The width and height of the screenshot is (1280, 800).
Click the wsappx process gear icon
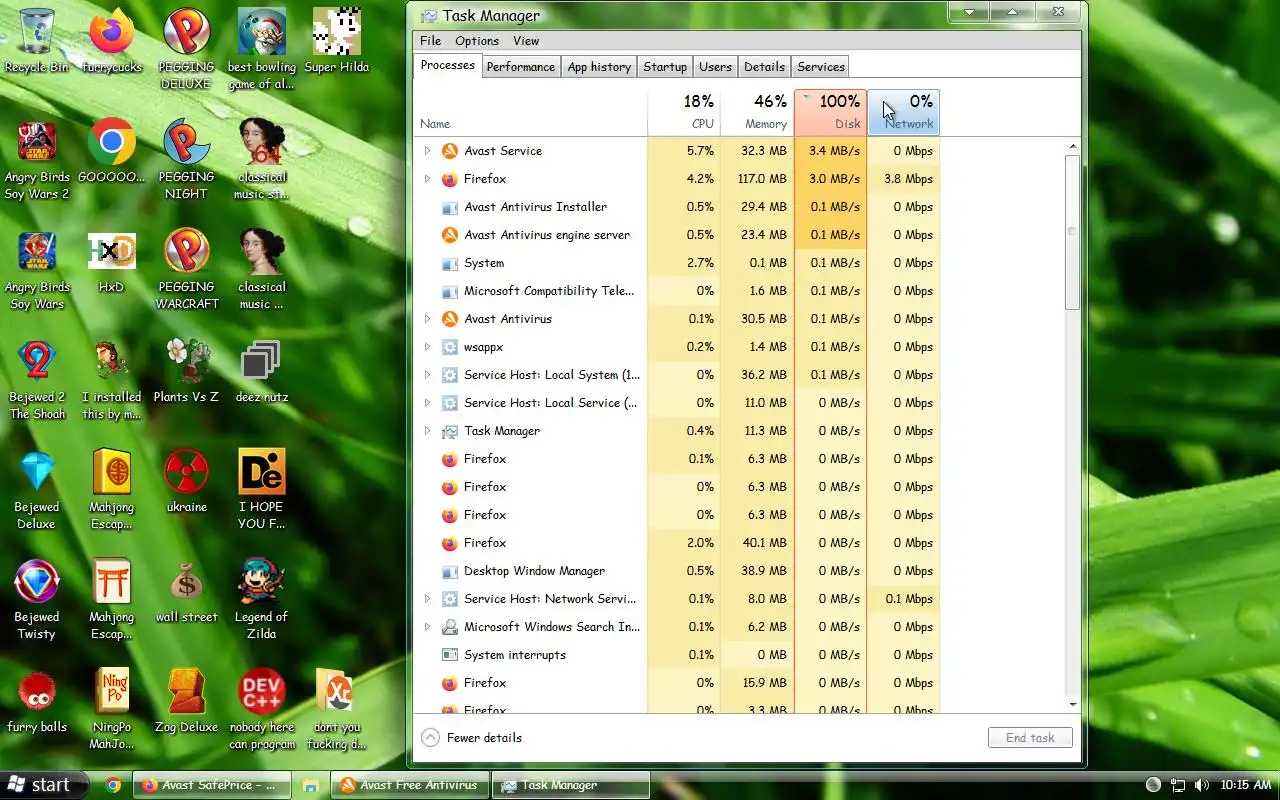pos(450,347)
